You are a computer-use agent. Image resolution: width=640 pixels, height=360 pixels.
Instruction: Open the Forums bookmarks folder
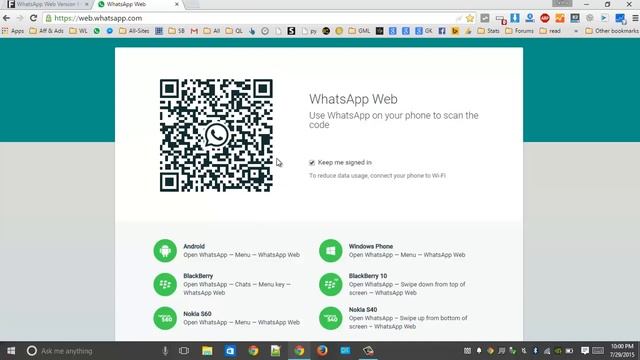pos(520,31)
